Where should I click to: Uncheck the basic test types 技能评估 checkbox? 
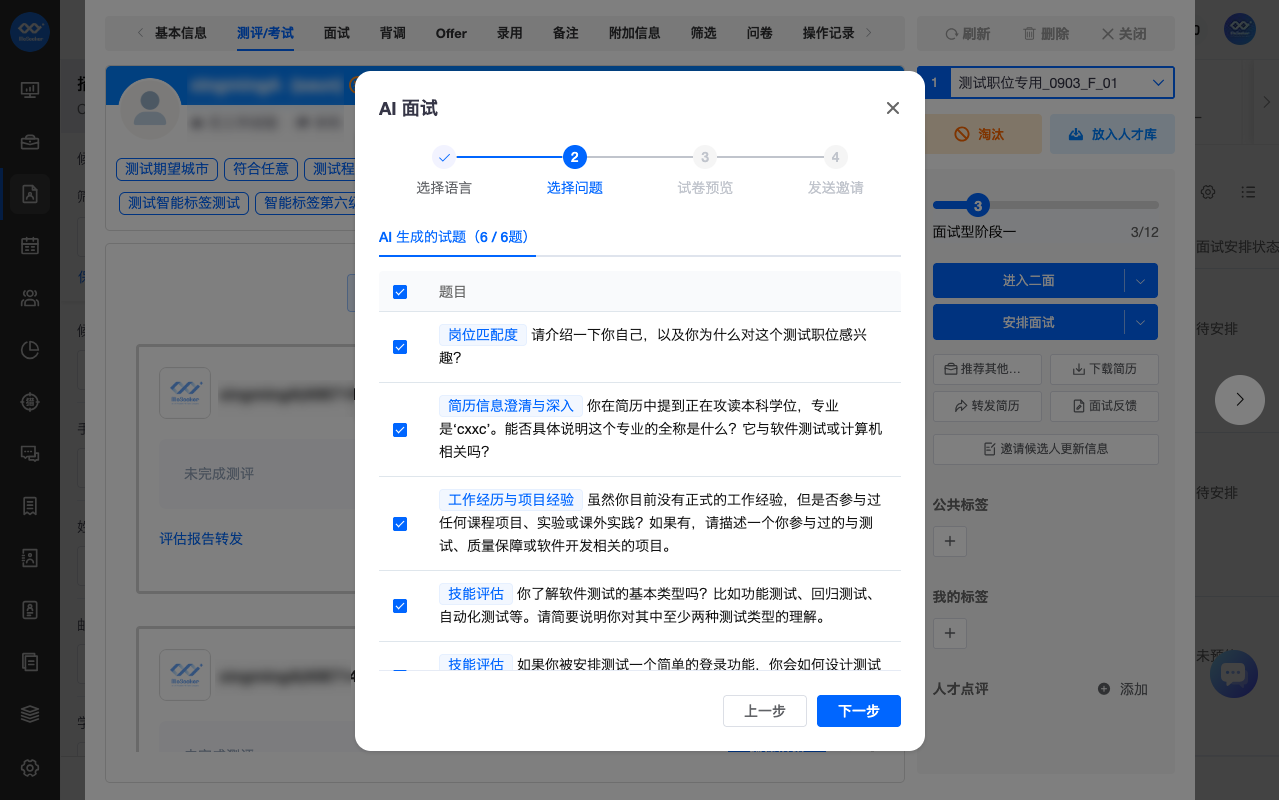pos(400,606)
